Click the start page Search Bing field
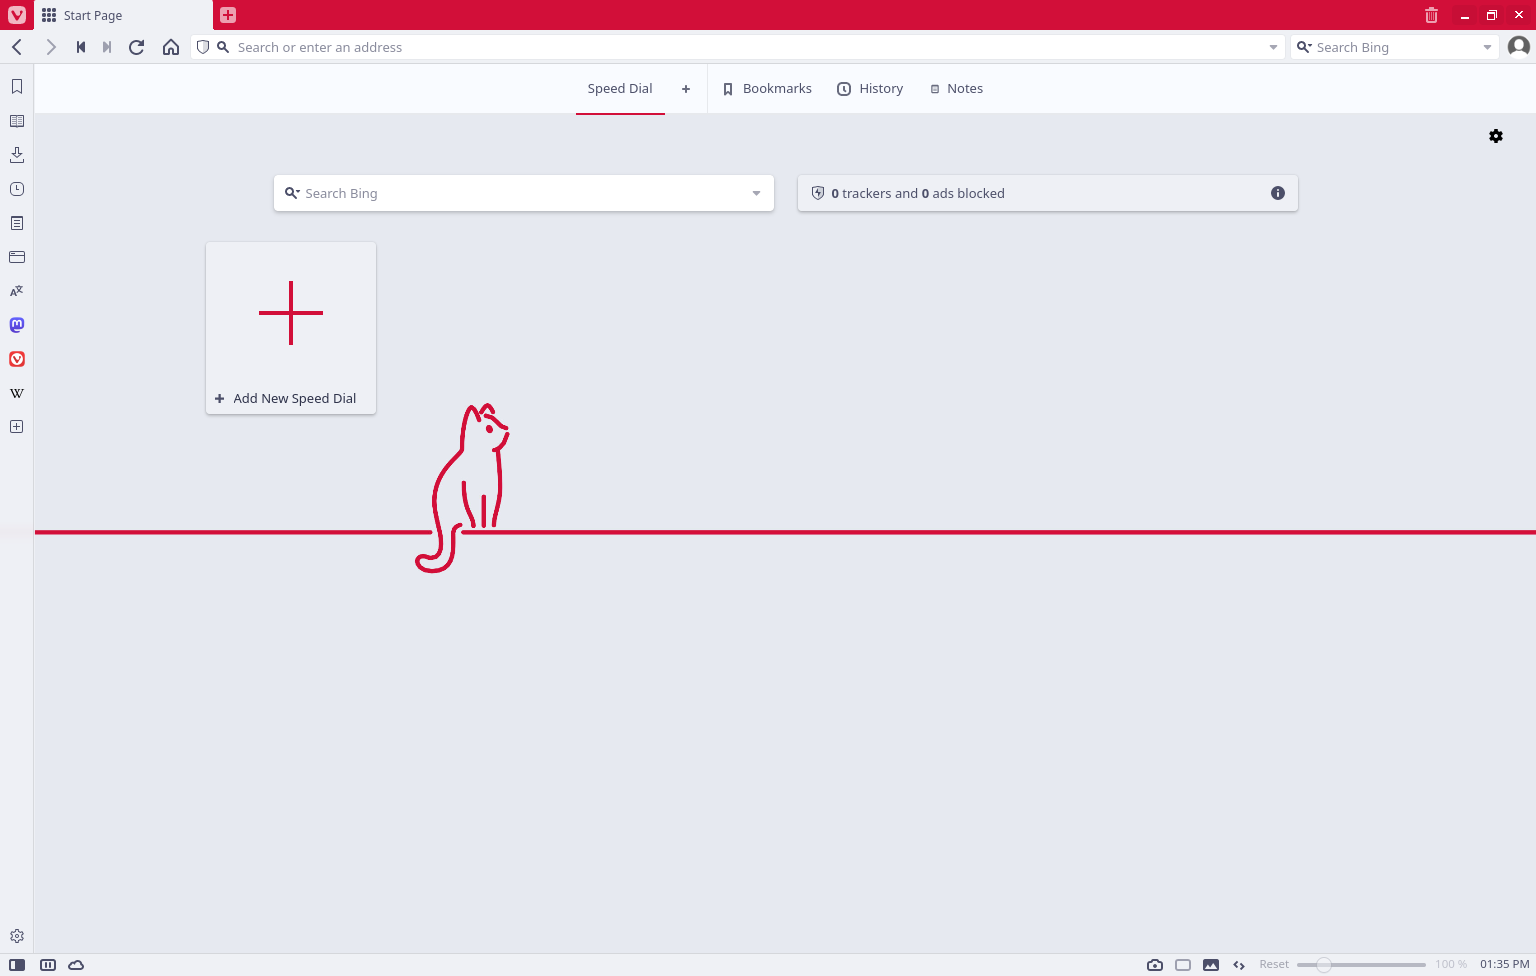The width and height of the screenshot is (1536, 976). coord(524,193)
